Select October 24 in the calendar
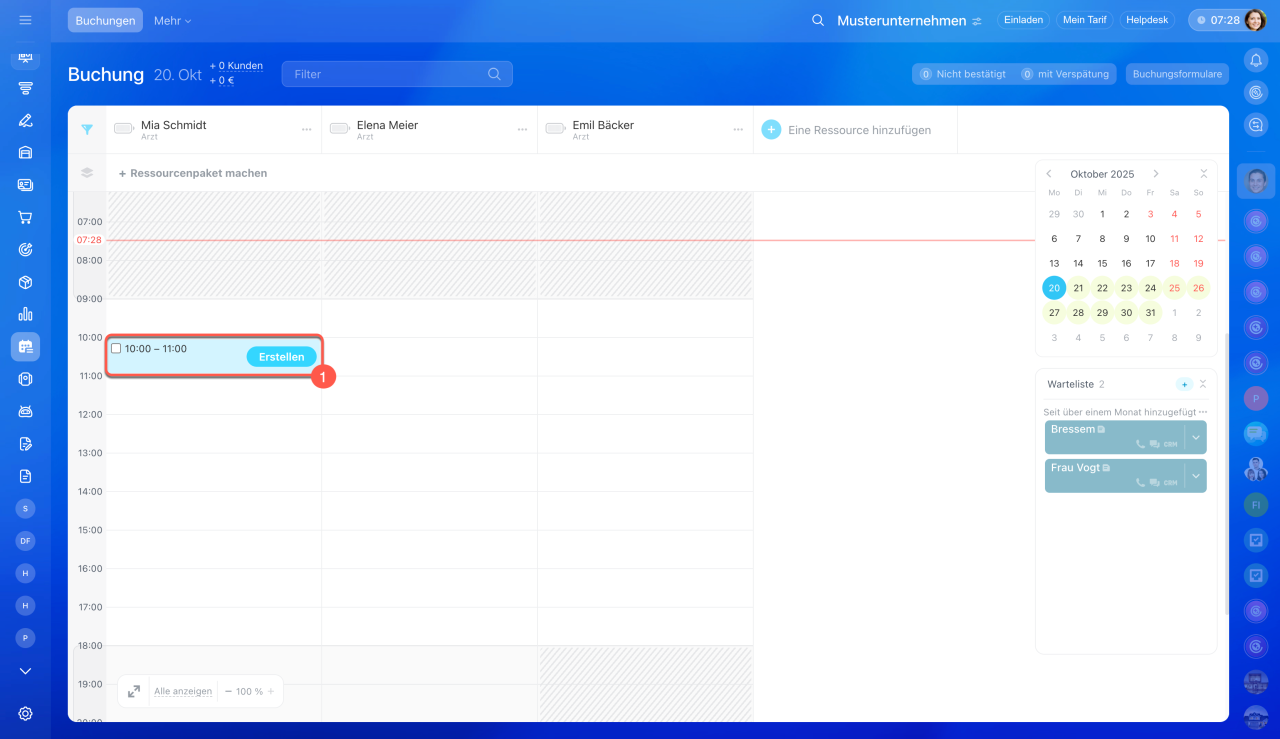The width and height of the screenshot is (1280, 739). coord(1150,288)
